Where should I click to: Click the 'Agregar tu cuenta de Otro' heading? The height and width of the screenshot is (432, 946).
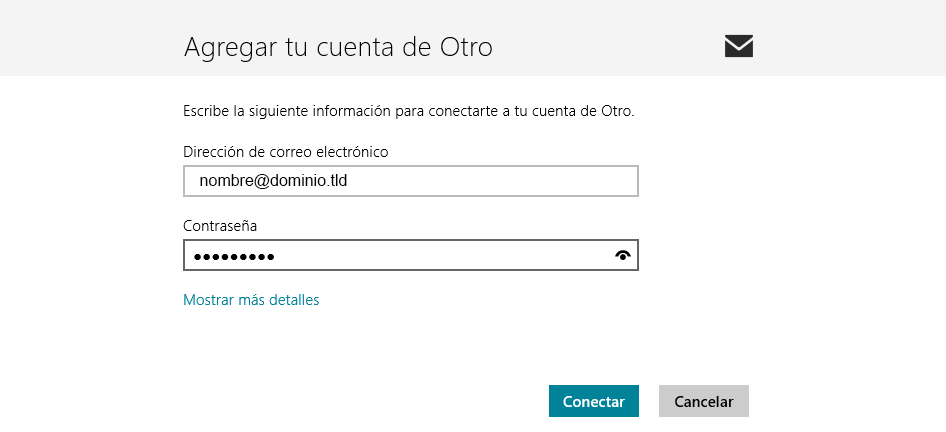pos(338,47)
